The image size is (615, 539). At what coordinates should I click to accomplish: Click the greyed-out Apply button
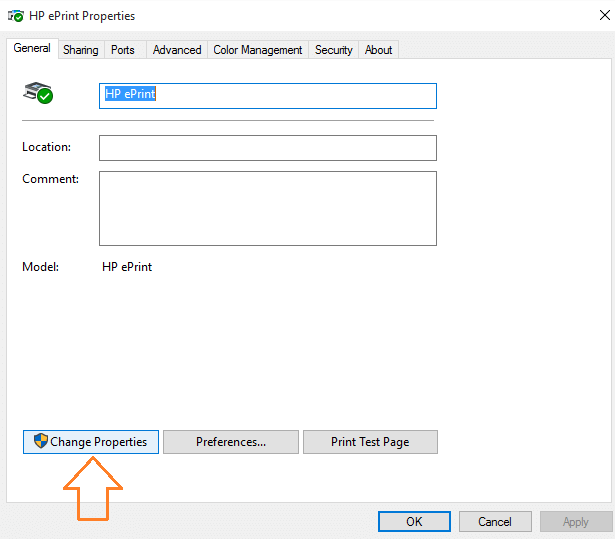pos(576,521)
